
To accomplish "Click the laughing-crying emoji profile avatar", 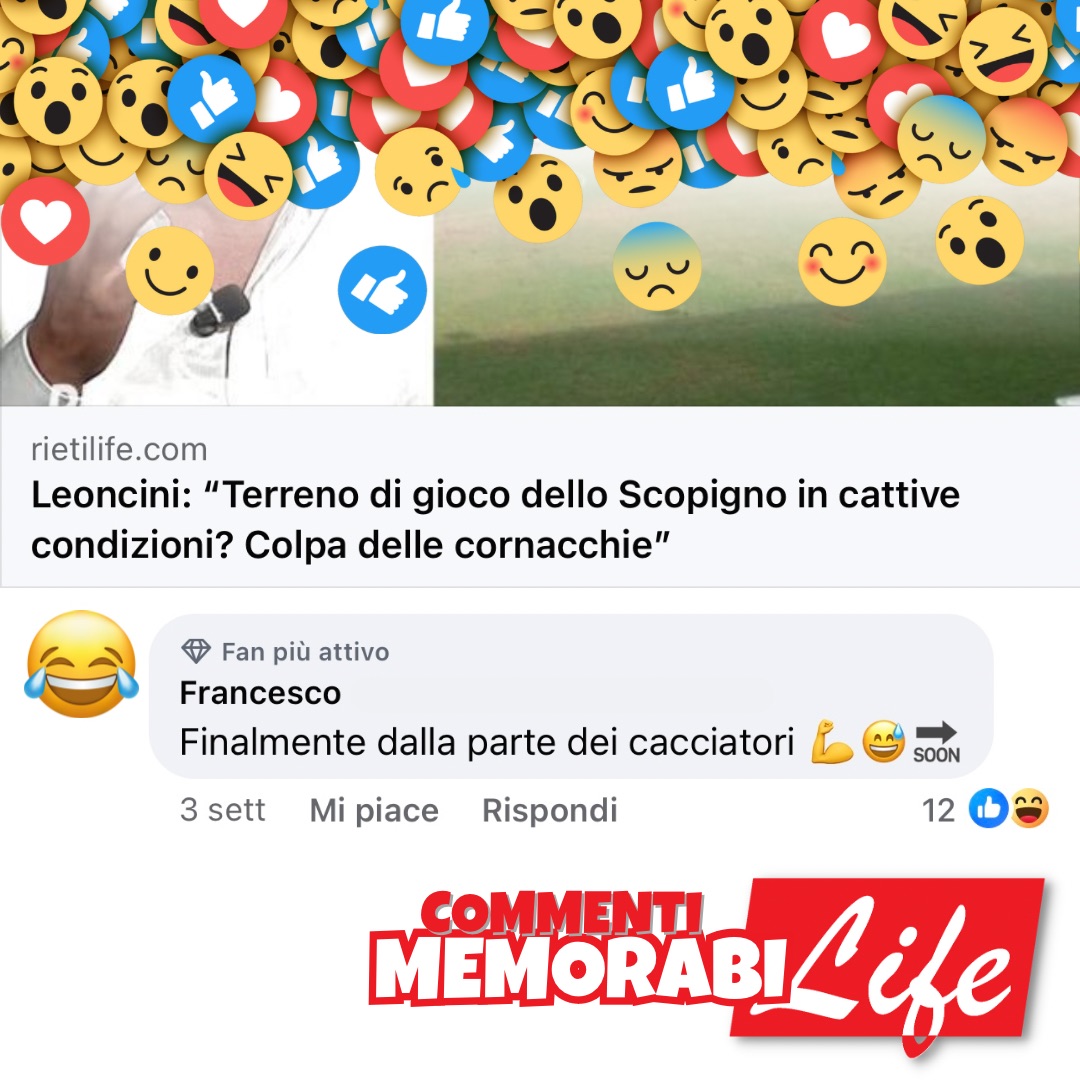I will point(82,664).
